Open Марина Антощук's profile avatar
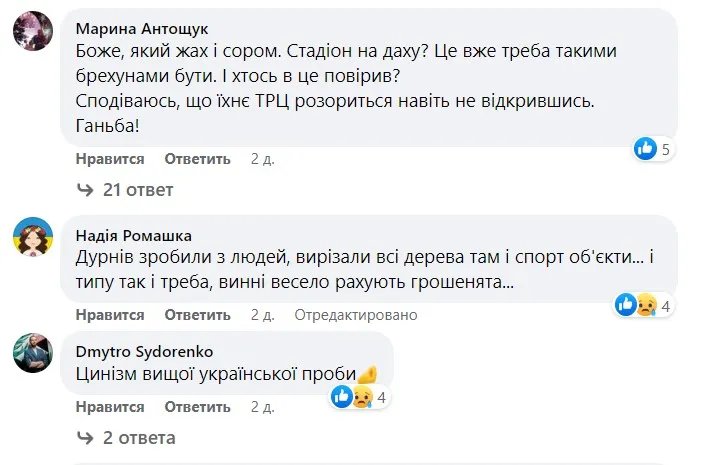The height and width of the screenshot is (465, 724). [x=32, y=31]
